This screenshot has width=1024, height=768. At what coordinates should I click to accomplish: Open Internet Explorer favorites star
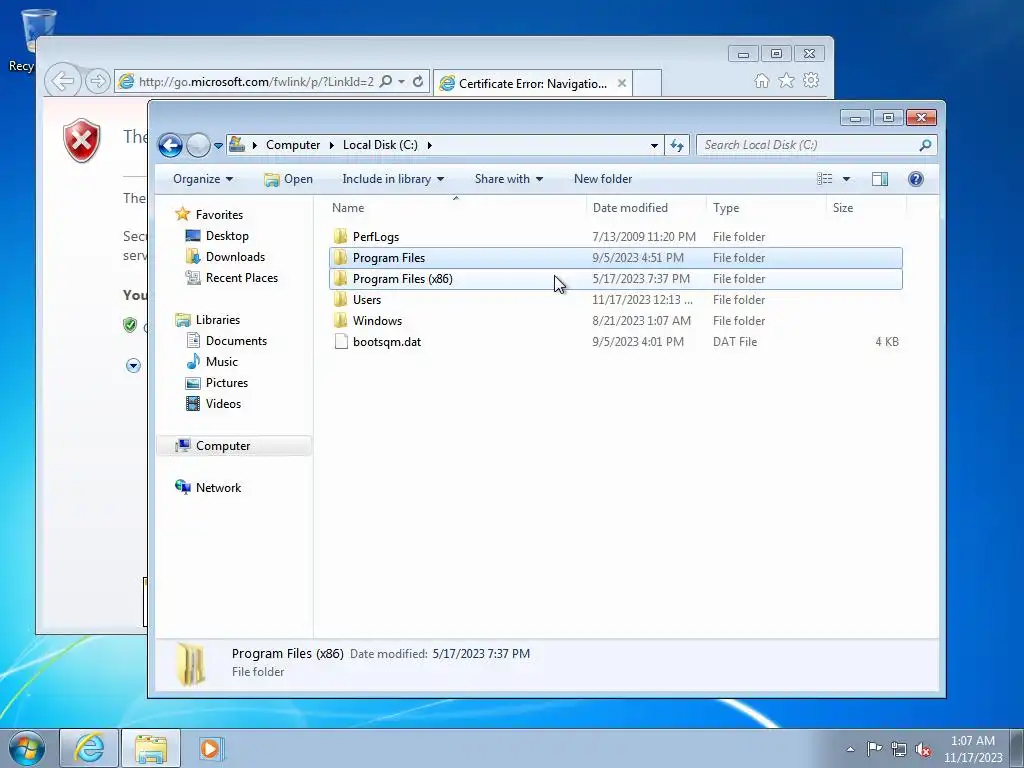tap(786, 80)
